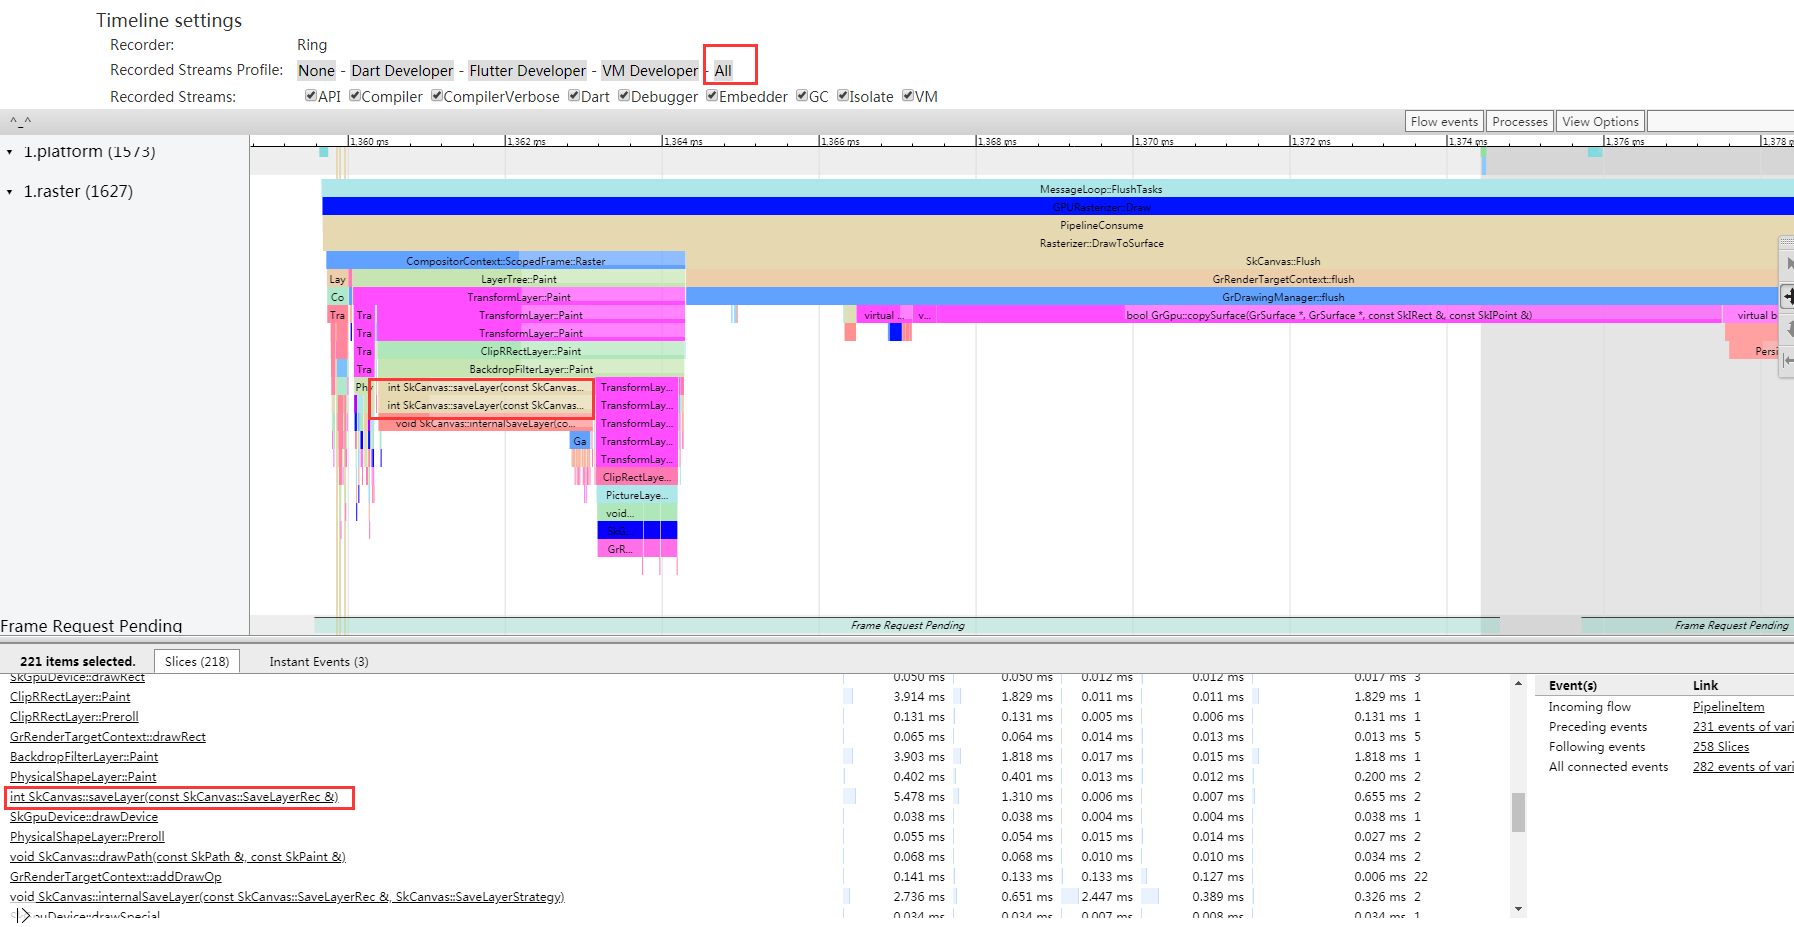Set stream profile to None

tap(316, 70)
